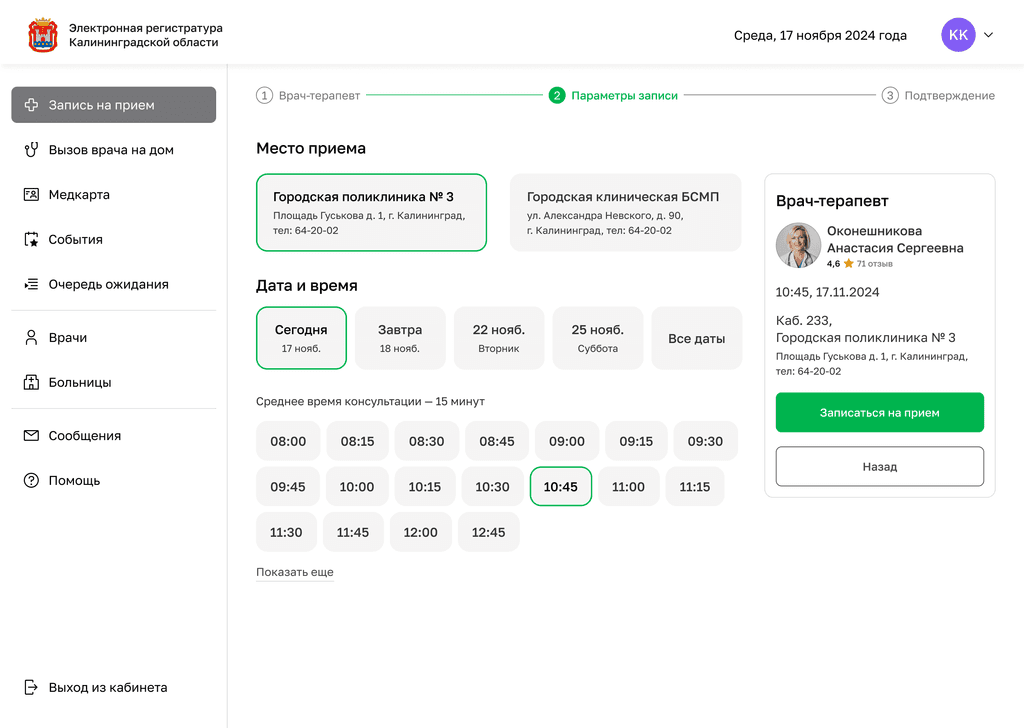The image size is (1024, 728).
Task: Expand the user account chevron menu
Action: 989,35
